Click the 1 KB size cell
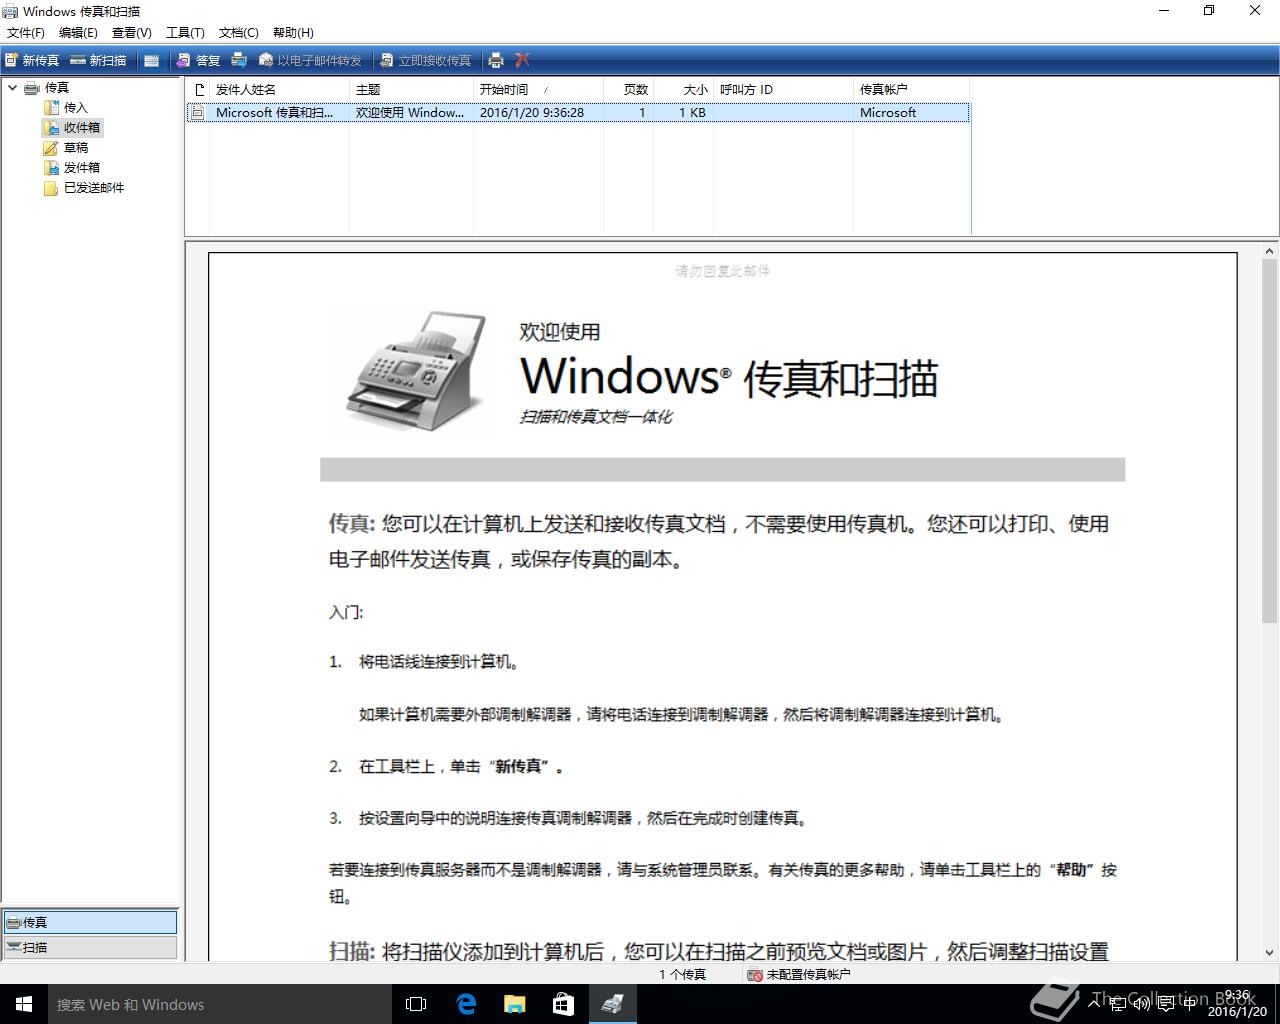The height and width of the screenshot is (1024, 1280). [692, 113]
